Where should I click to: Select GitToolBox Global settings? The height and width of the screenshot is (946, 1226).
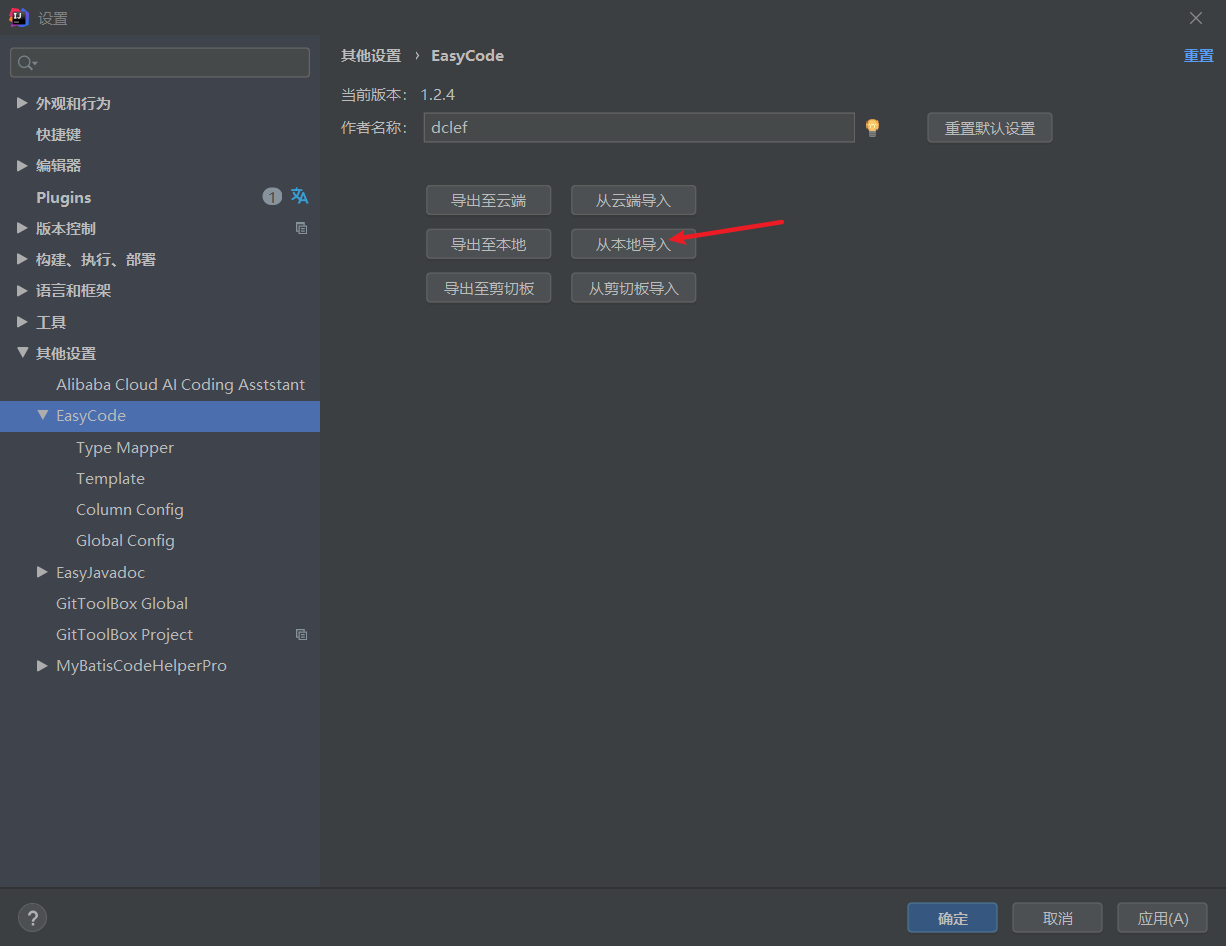[x=122, y=603]
